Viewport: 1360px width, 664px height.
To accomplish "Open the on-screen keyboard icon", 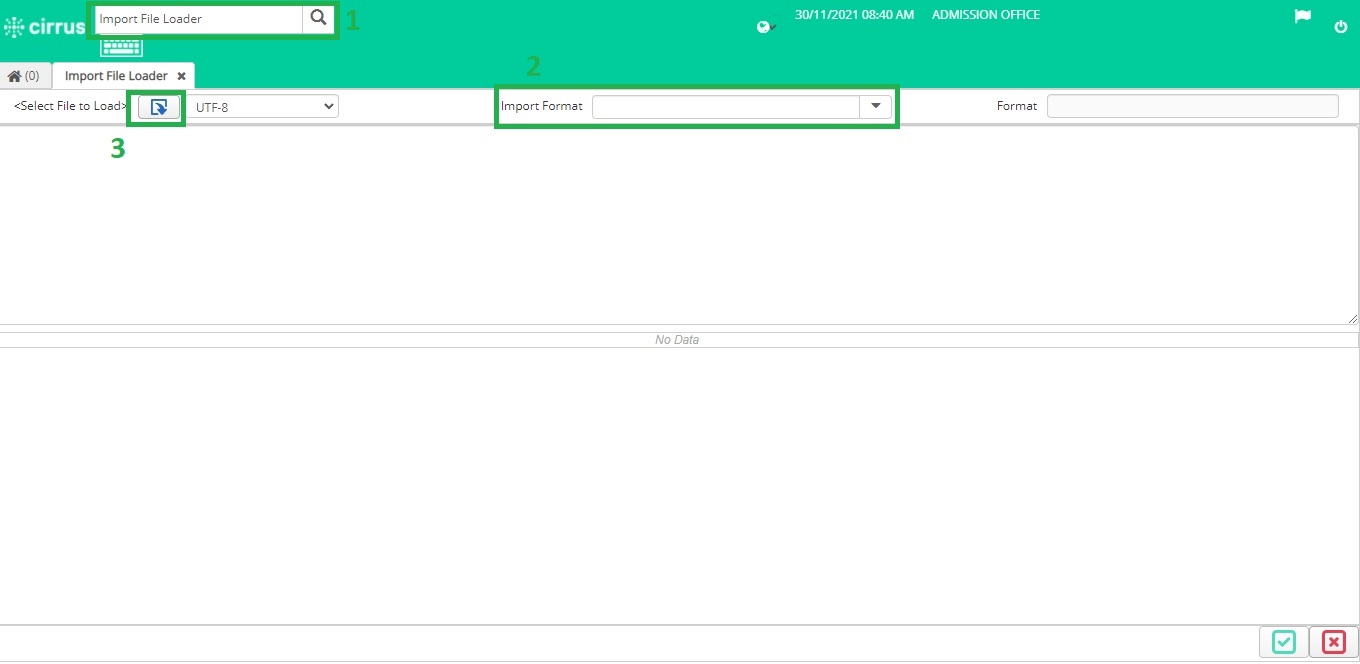I will pyautogui.click(x=121, y=46).
